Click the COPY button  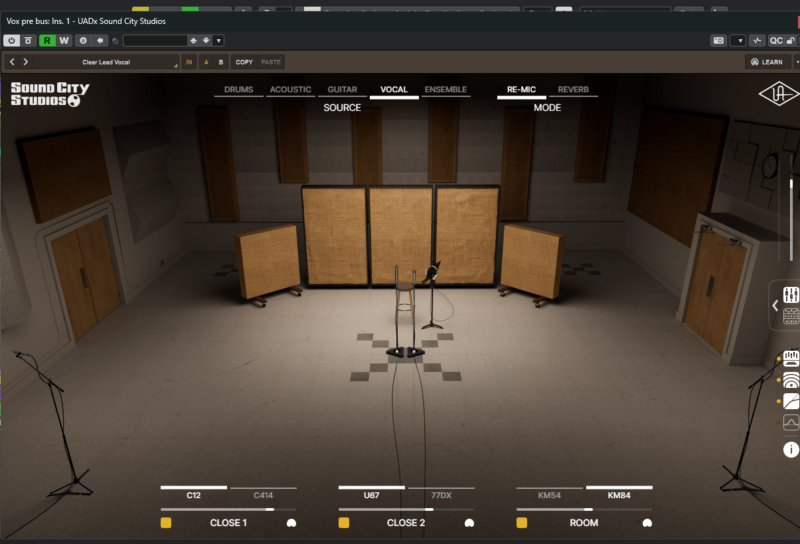point(244,62)
